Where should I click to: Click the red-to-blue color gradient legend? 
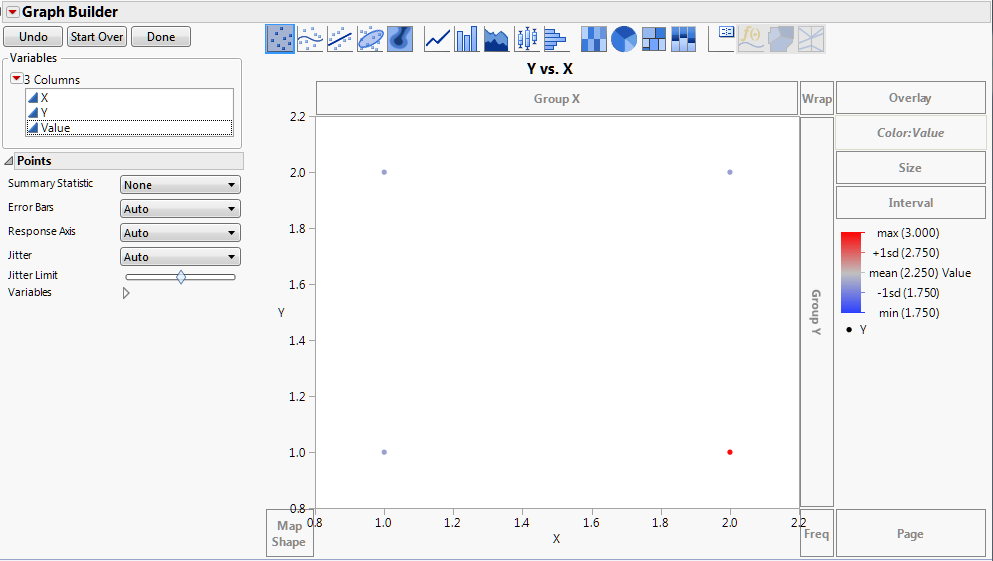click(851, 272)
